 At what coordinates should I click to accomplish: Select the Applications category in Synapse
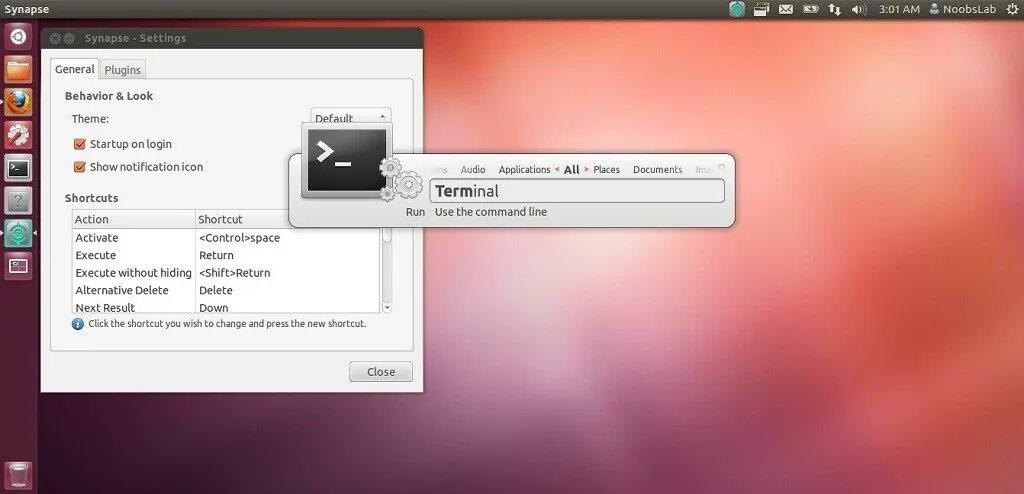pos(524,169)
